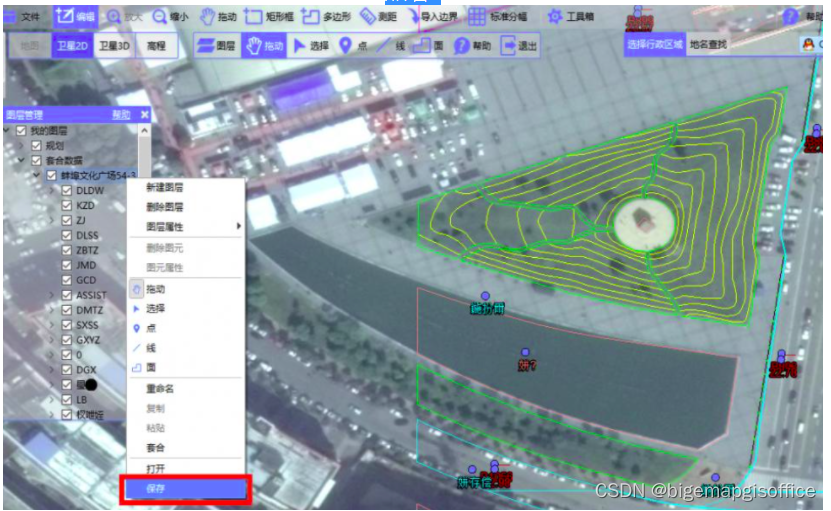Open 图层属性 submenu arrow in context menu
This screenshot has width=831, height=511.
tap(238, 226)
